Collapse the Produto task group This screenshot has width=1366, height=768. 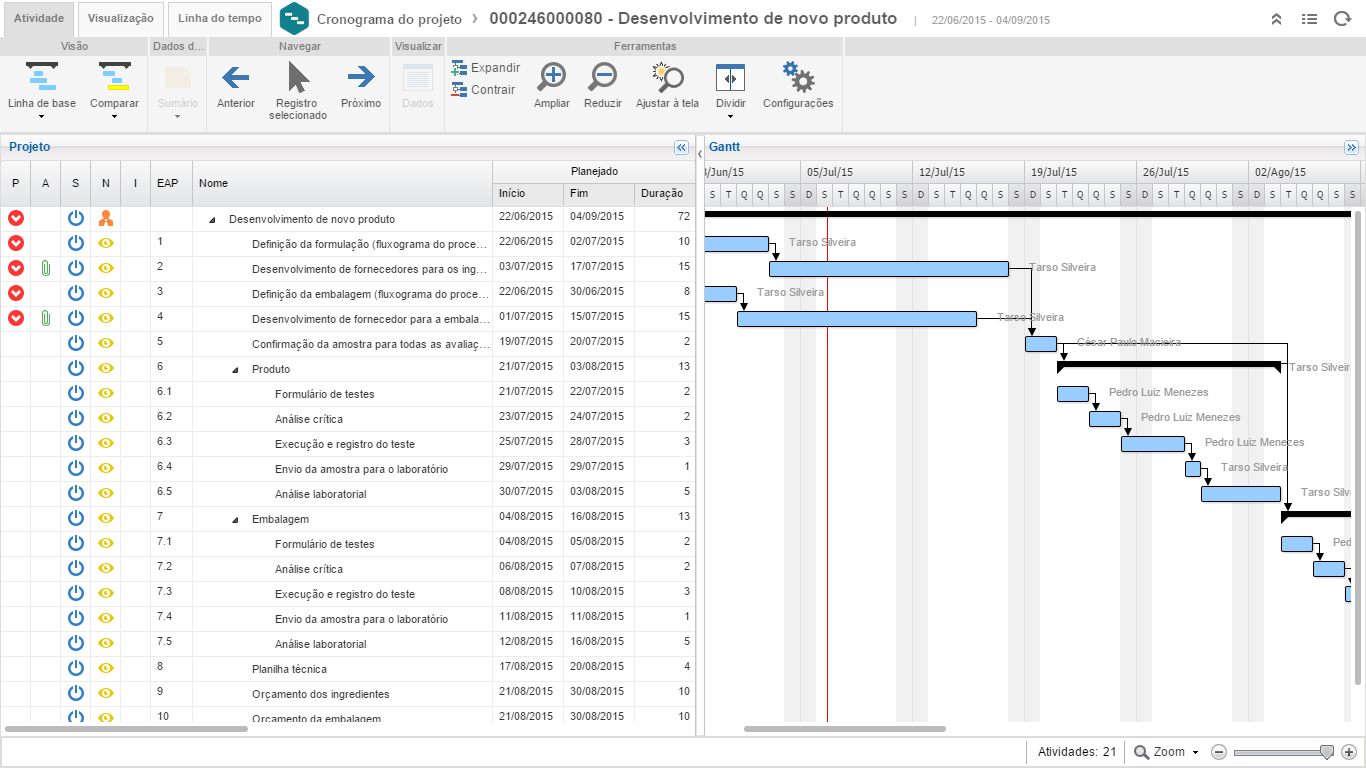tap(236, 370)
